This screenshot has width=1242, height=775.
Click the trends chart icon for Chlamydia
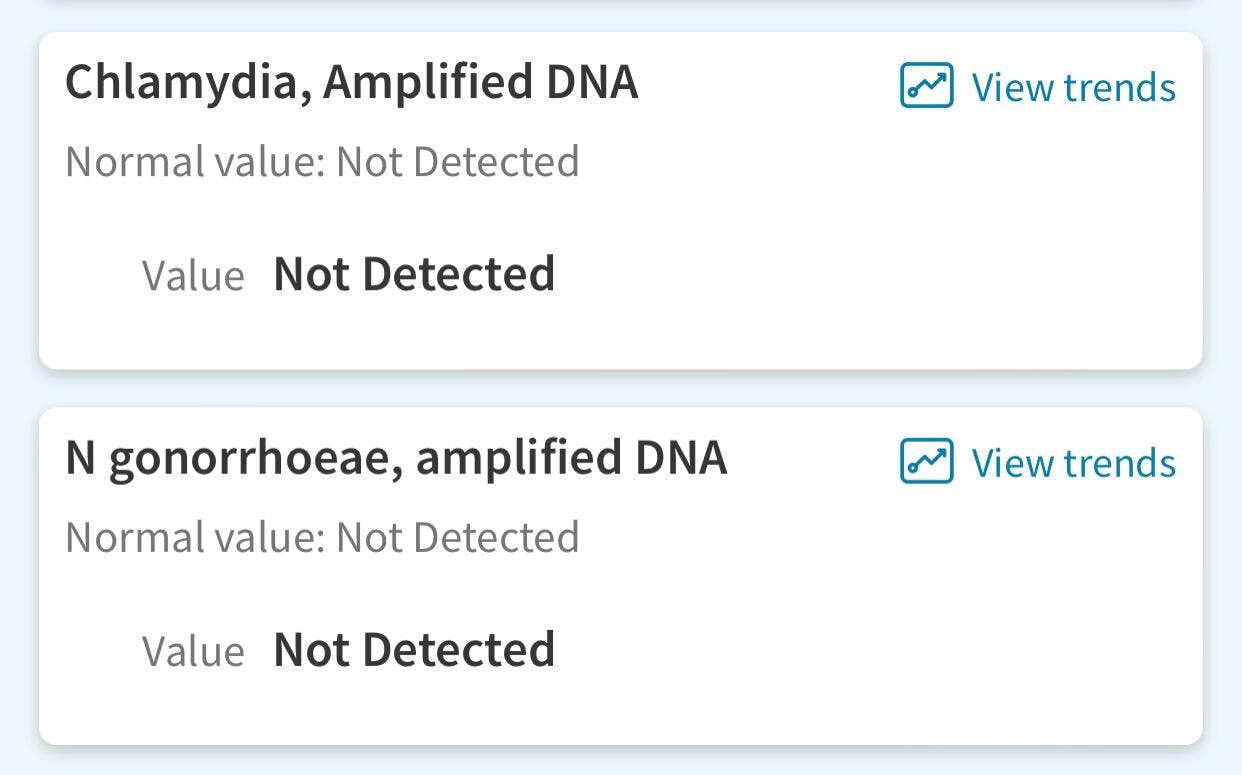[926, 86]
